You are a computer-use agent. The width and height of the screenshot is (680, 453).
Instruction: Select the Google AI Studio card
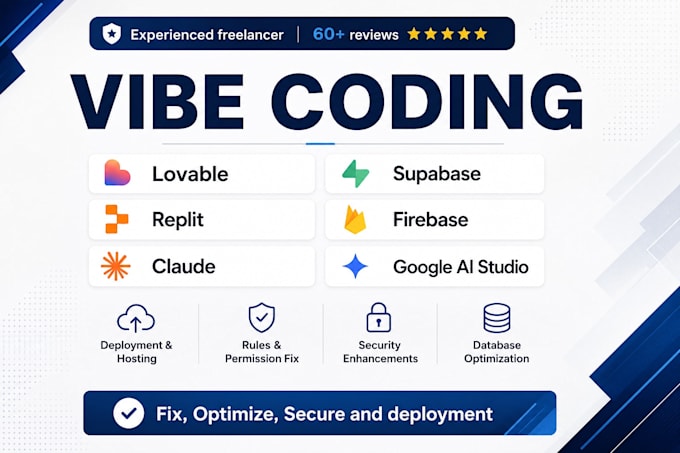coord(435,266)
